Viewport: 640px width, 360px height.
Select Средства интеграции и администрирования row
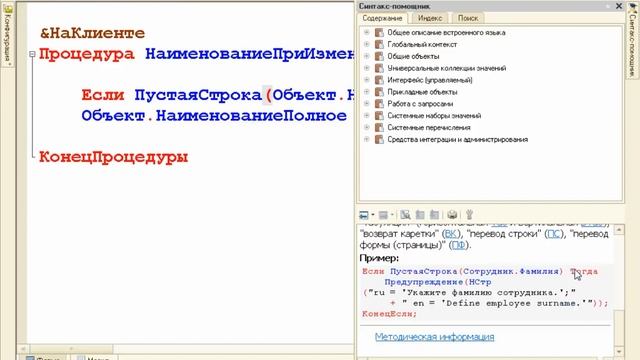(458, 139)
